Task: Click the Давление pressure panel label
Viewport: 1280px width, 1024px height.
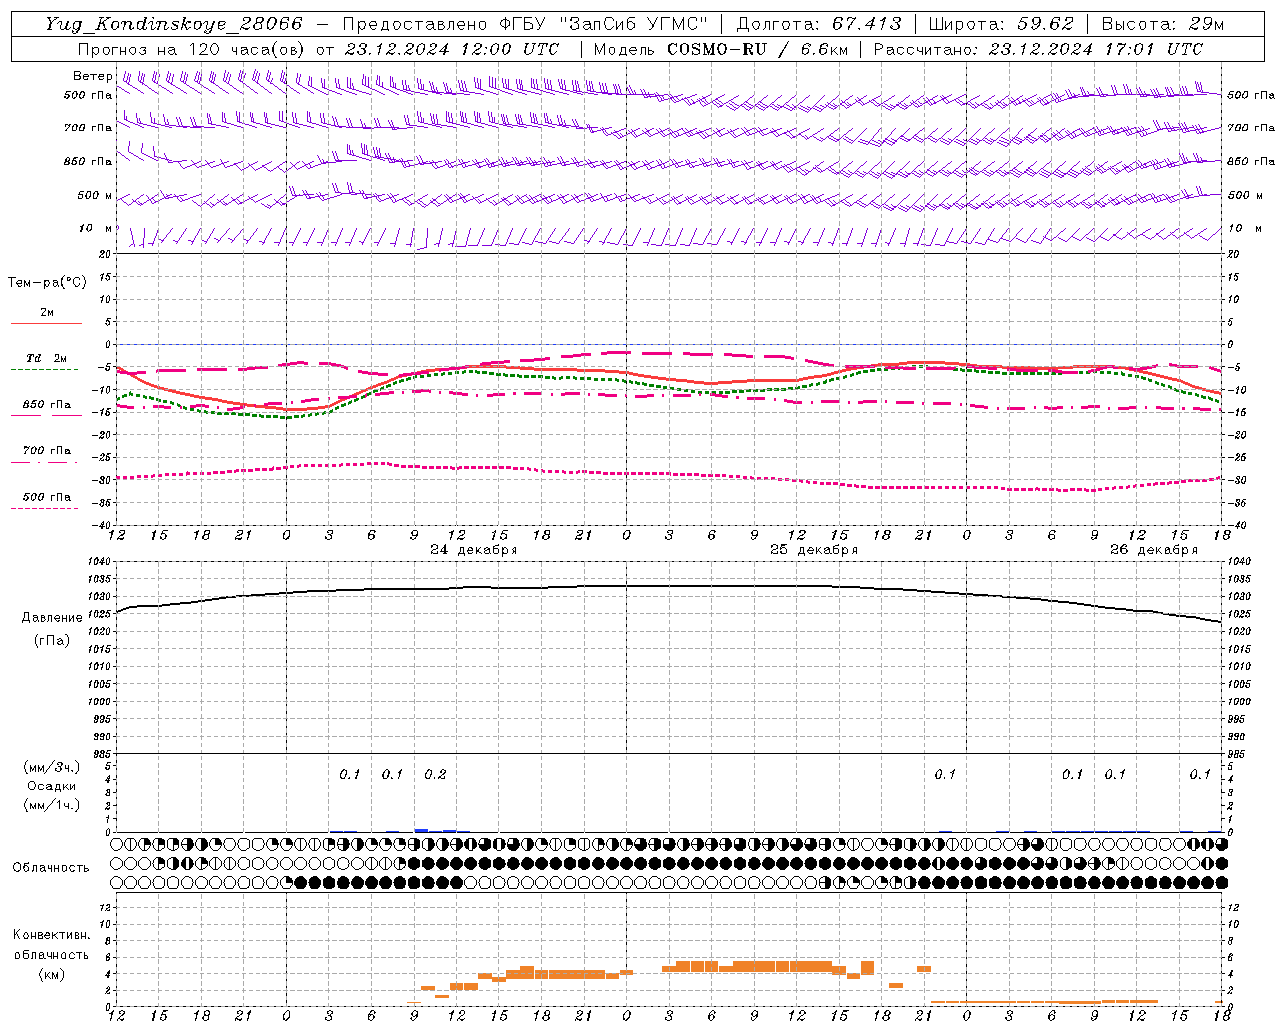Action: (x=52, y=618)
